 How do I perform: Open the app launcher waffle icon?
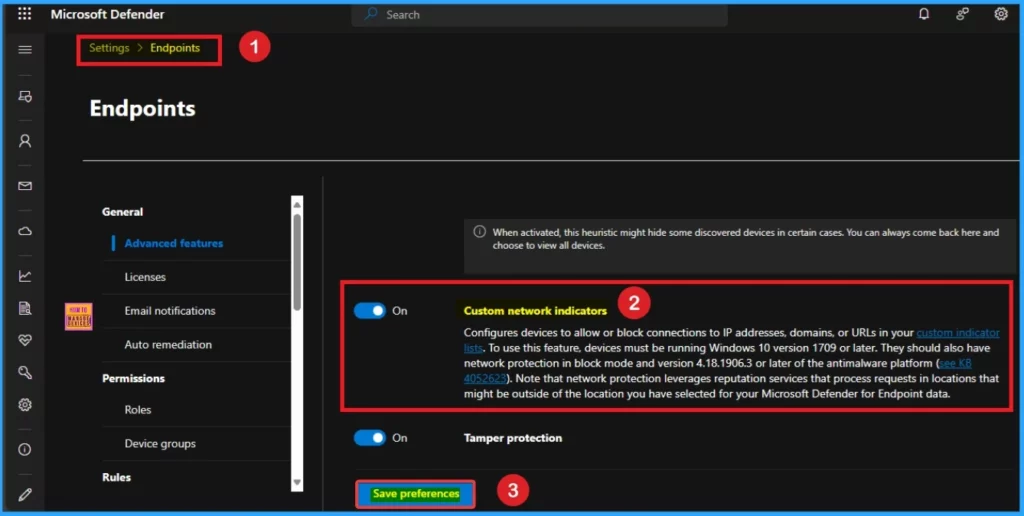(x=24, y=14)
